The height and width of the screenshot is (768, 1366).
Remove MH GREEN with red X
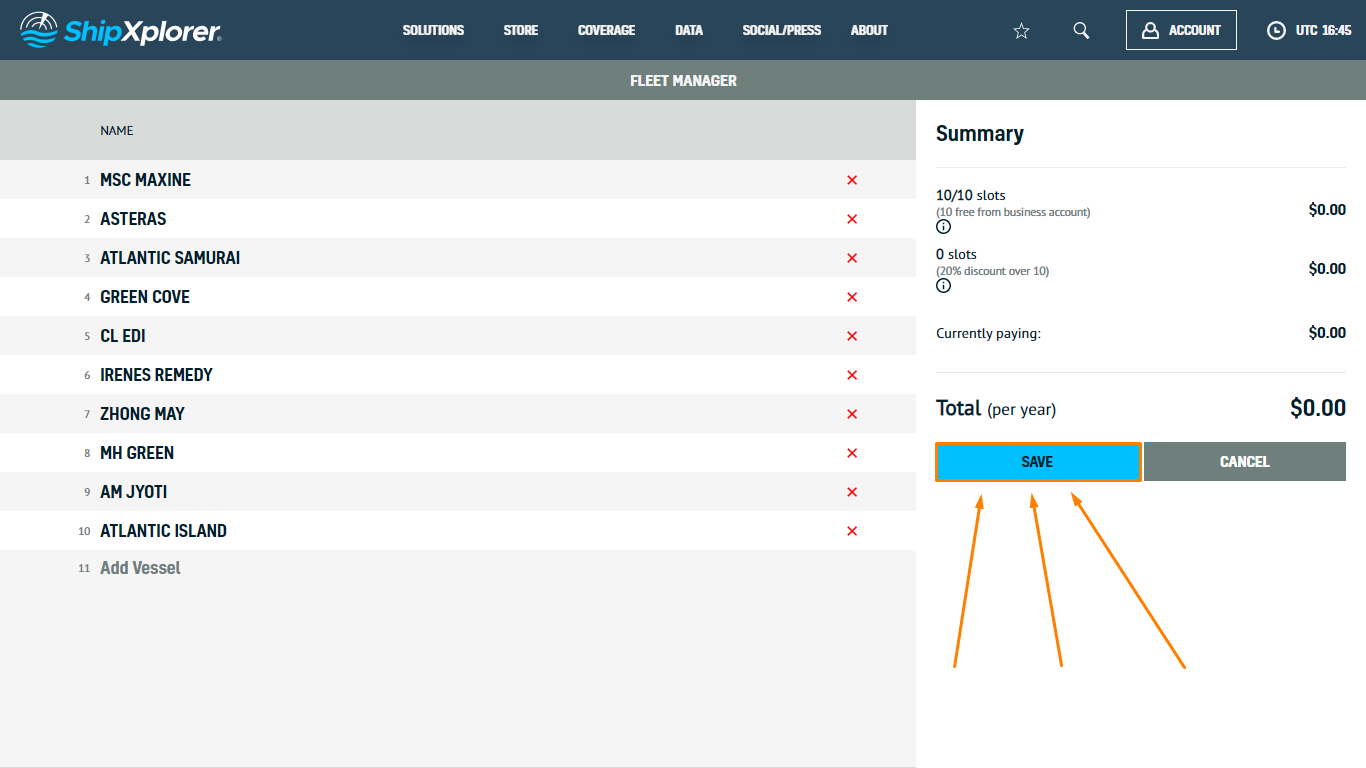point(852,453)
